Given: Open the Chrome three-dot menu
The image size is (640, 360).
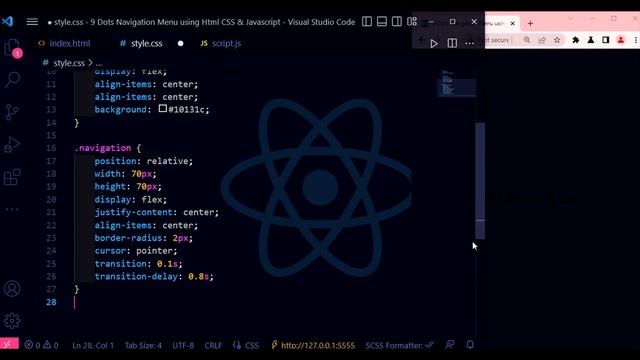Looking at the screenshot, I should [x=636, y=40].
